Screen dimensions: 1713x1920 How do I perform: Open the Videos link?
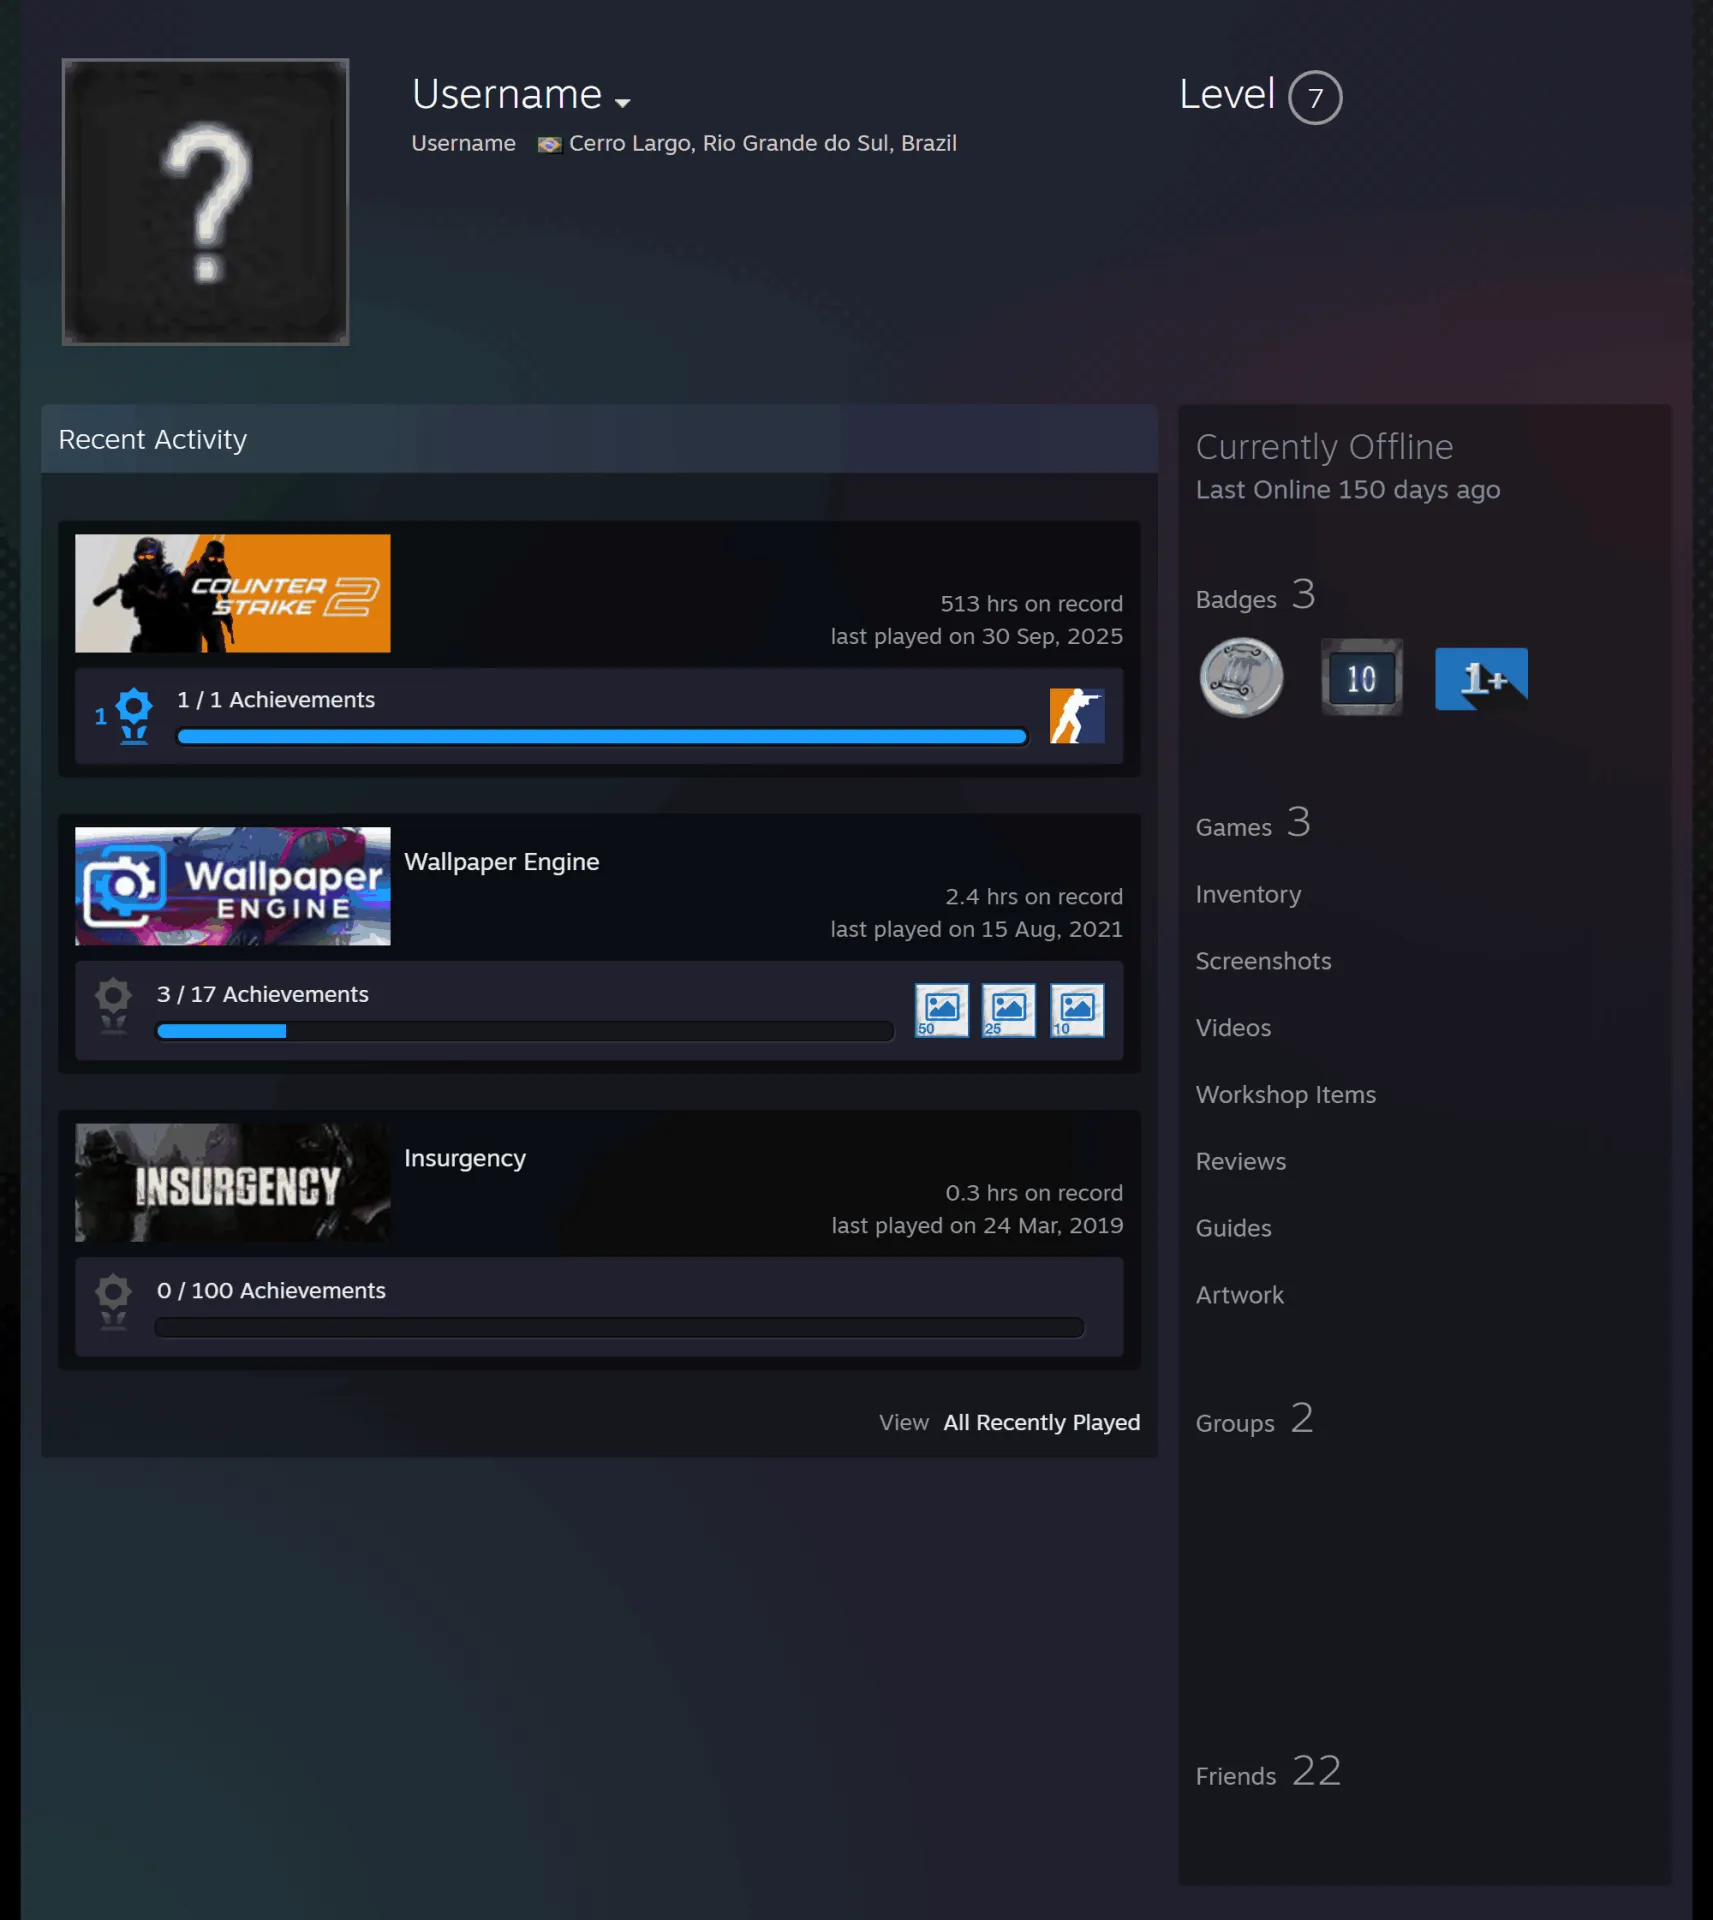point(1233,1028)
